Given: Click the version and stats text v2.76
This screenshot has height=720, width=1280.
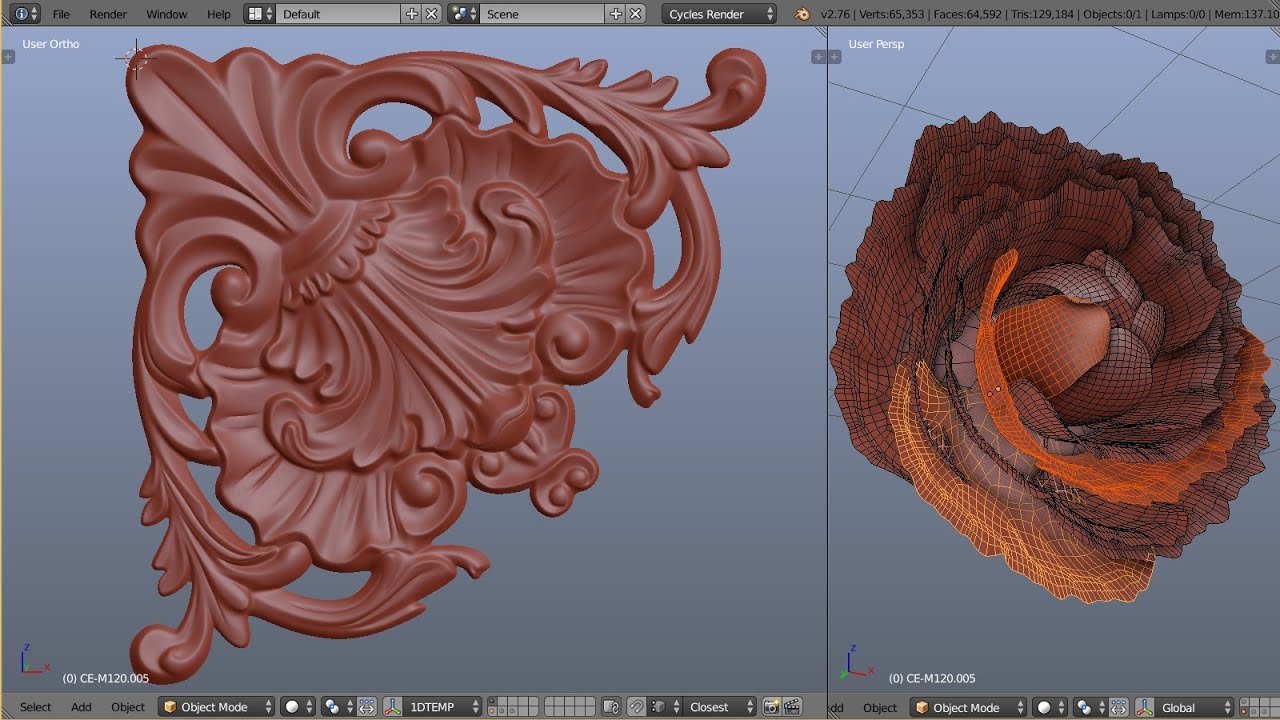Looking at the screenshot, I should coord(1048,14).
